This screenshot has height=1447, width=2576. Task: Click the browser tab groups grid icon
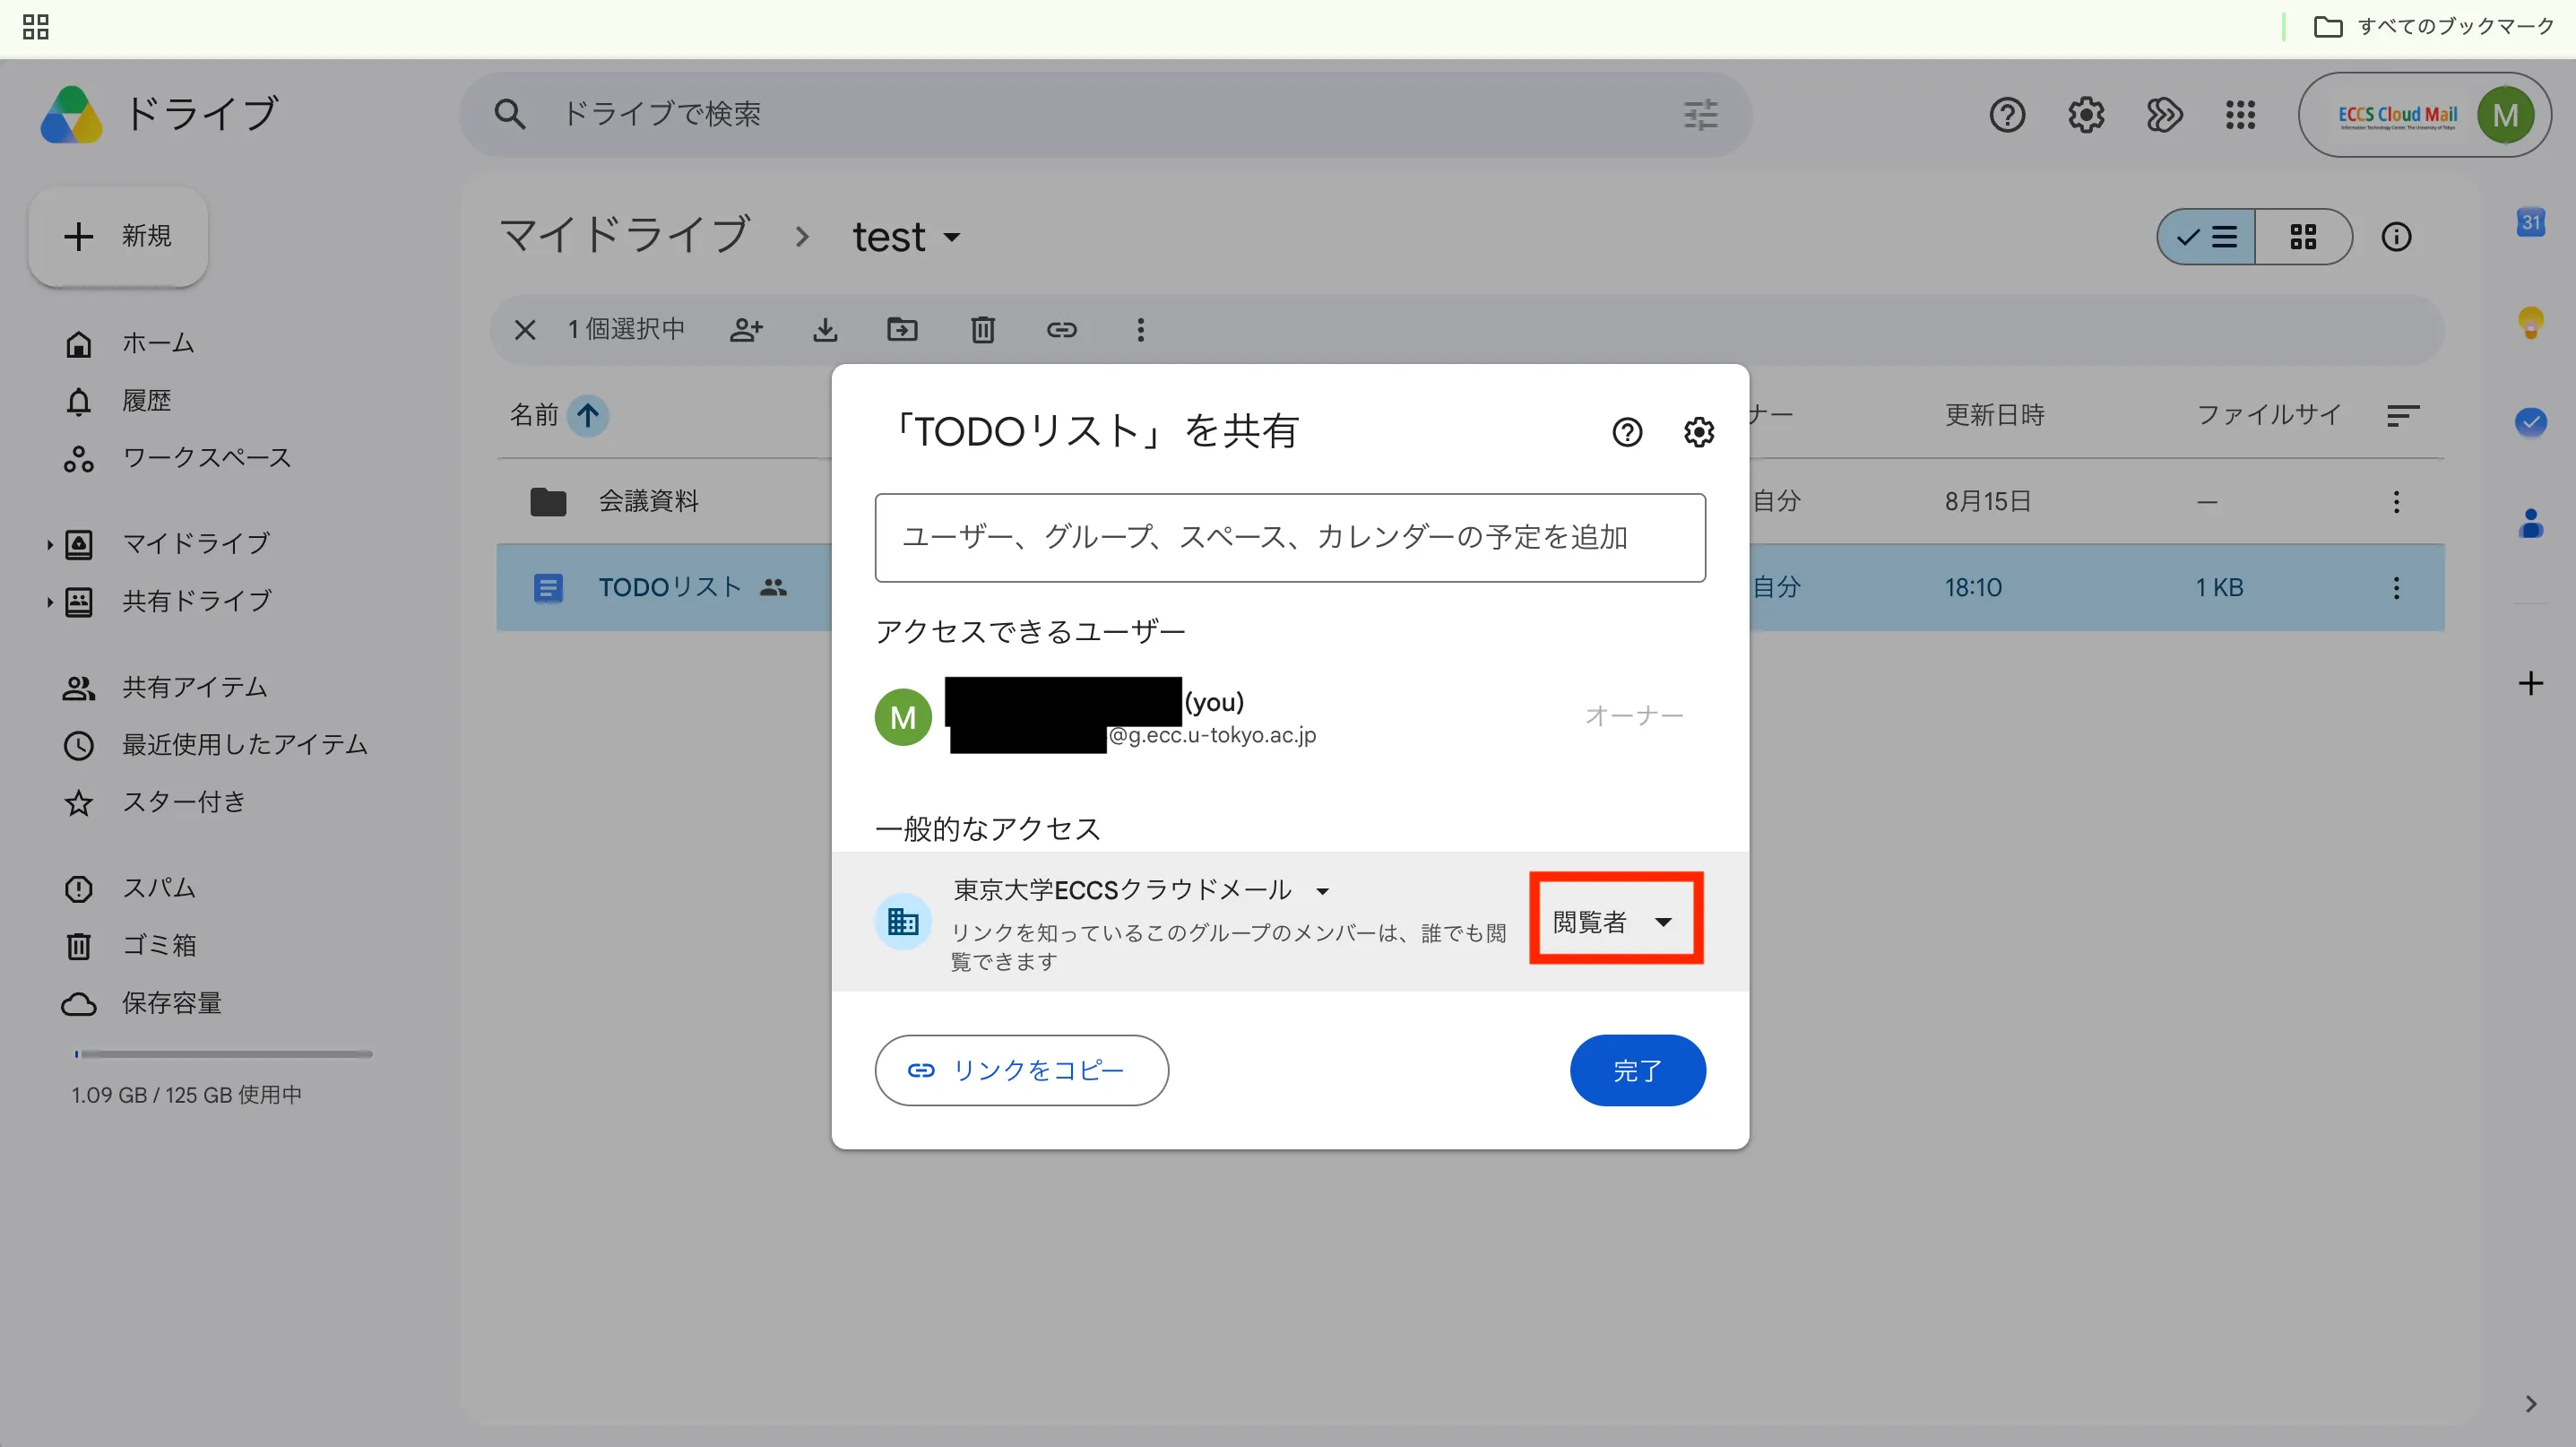click(35, 27)
